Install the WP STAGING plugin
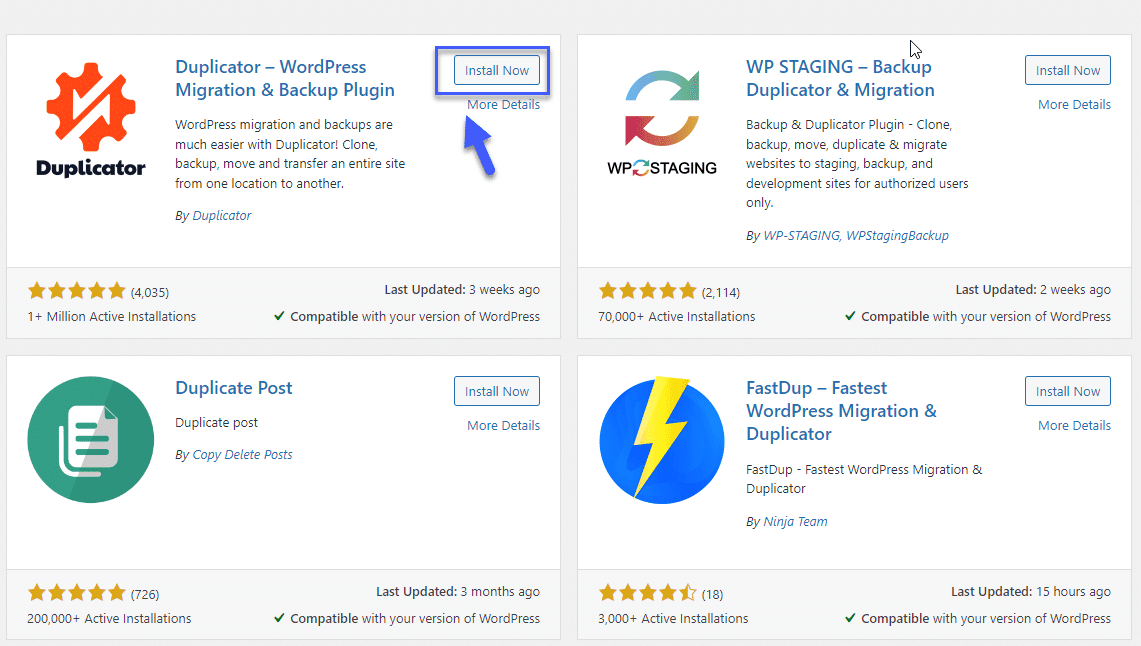Viewport: 1141px width, 646px height. (1067, 70)
